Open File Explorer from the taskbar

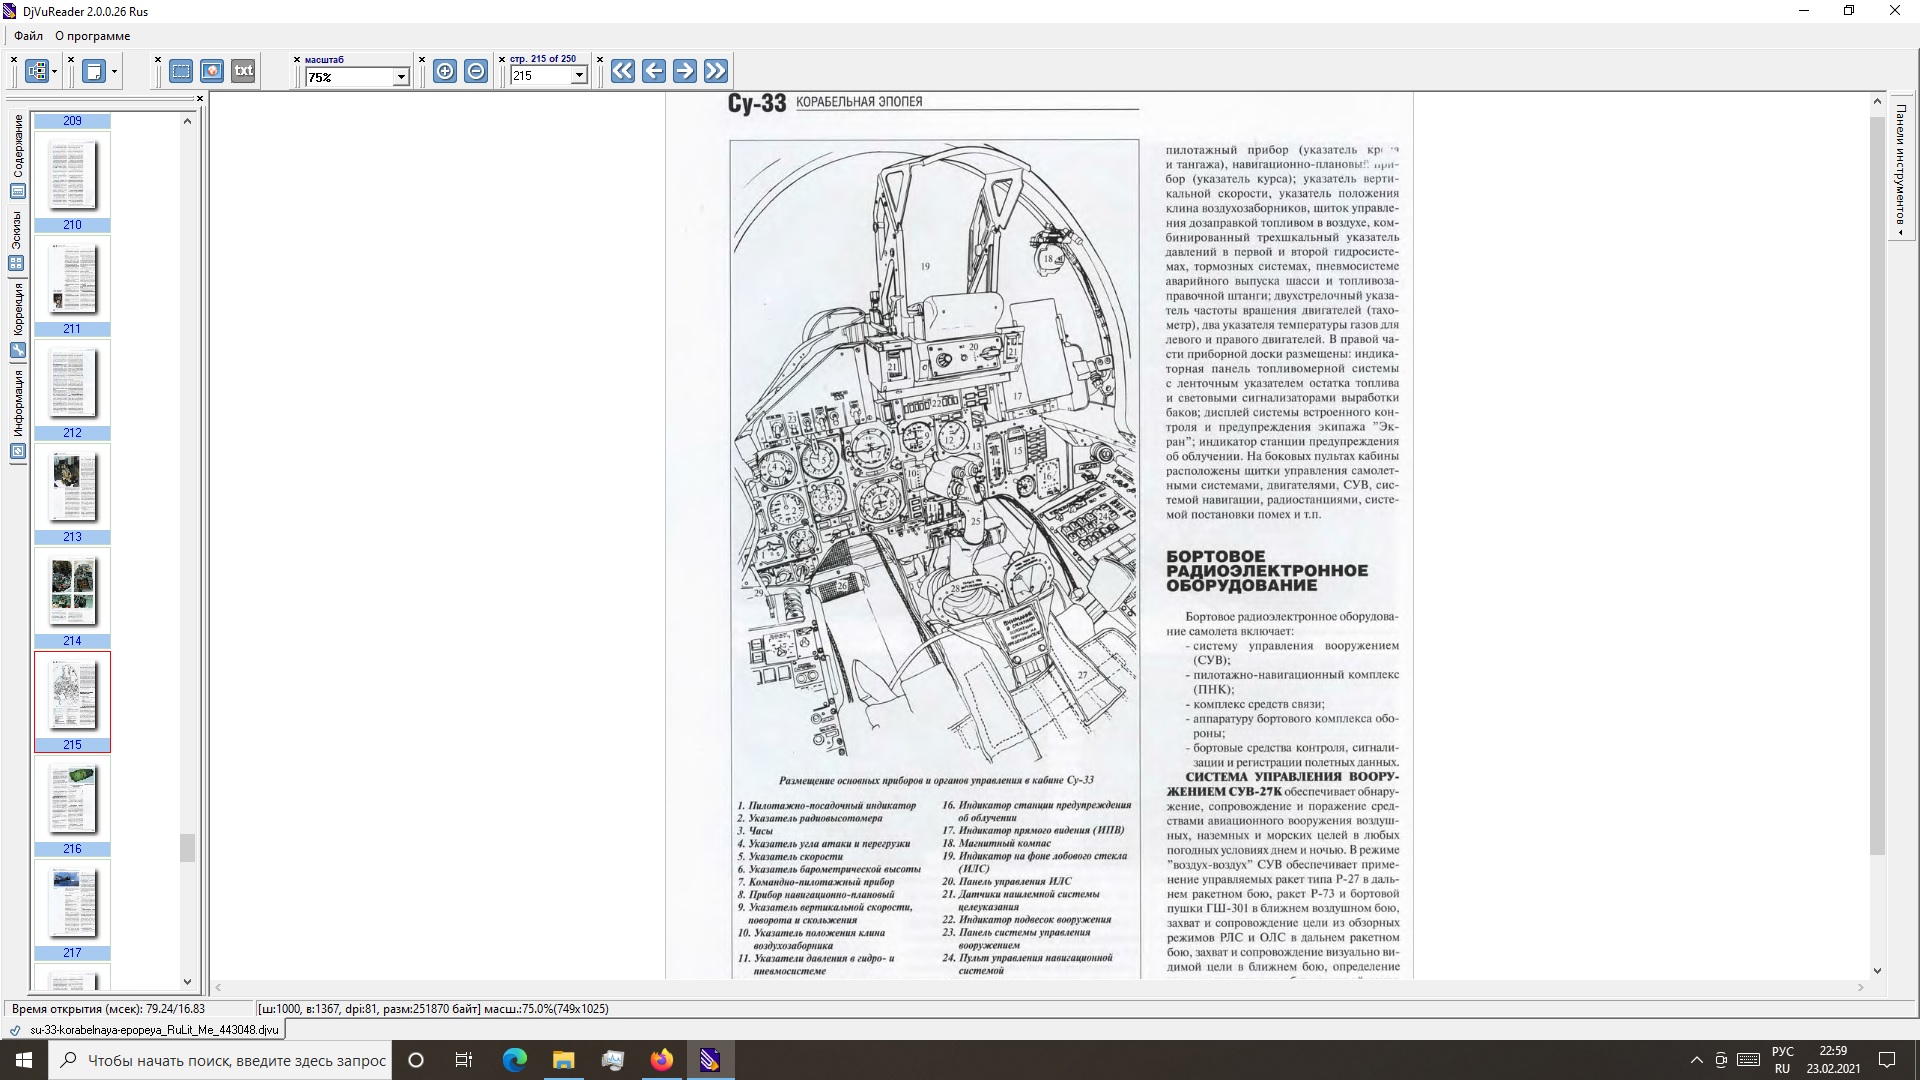coord(563,1060)
